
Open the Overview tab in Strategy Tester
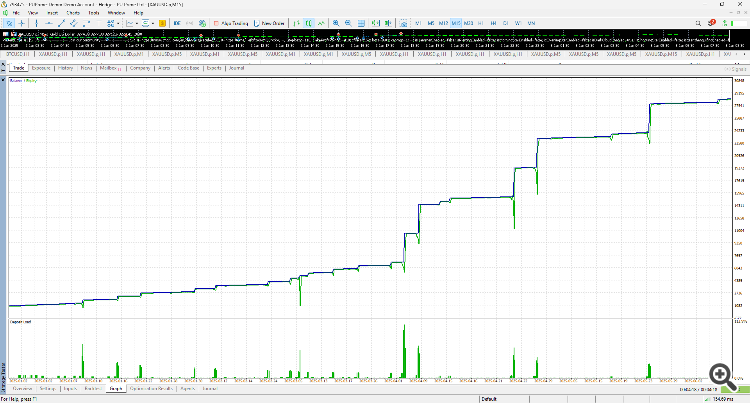(22, 389)
